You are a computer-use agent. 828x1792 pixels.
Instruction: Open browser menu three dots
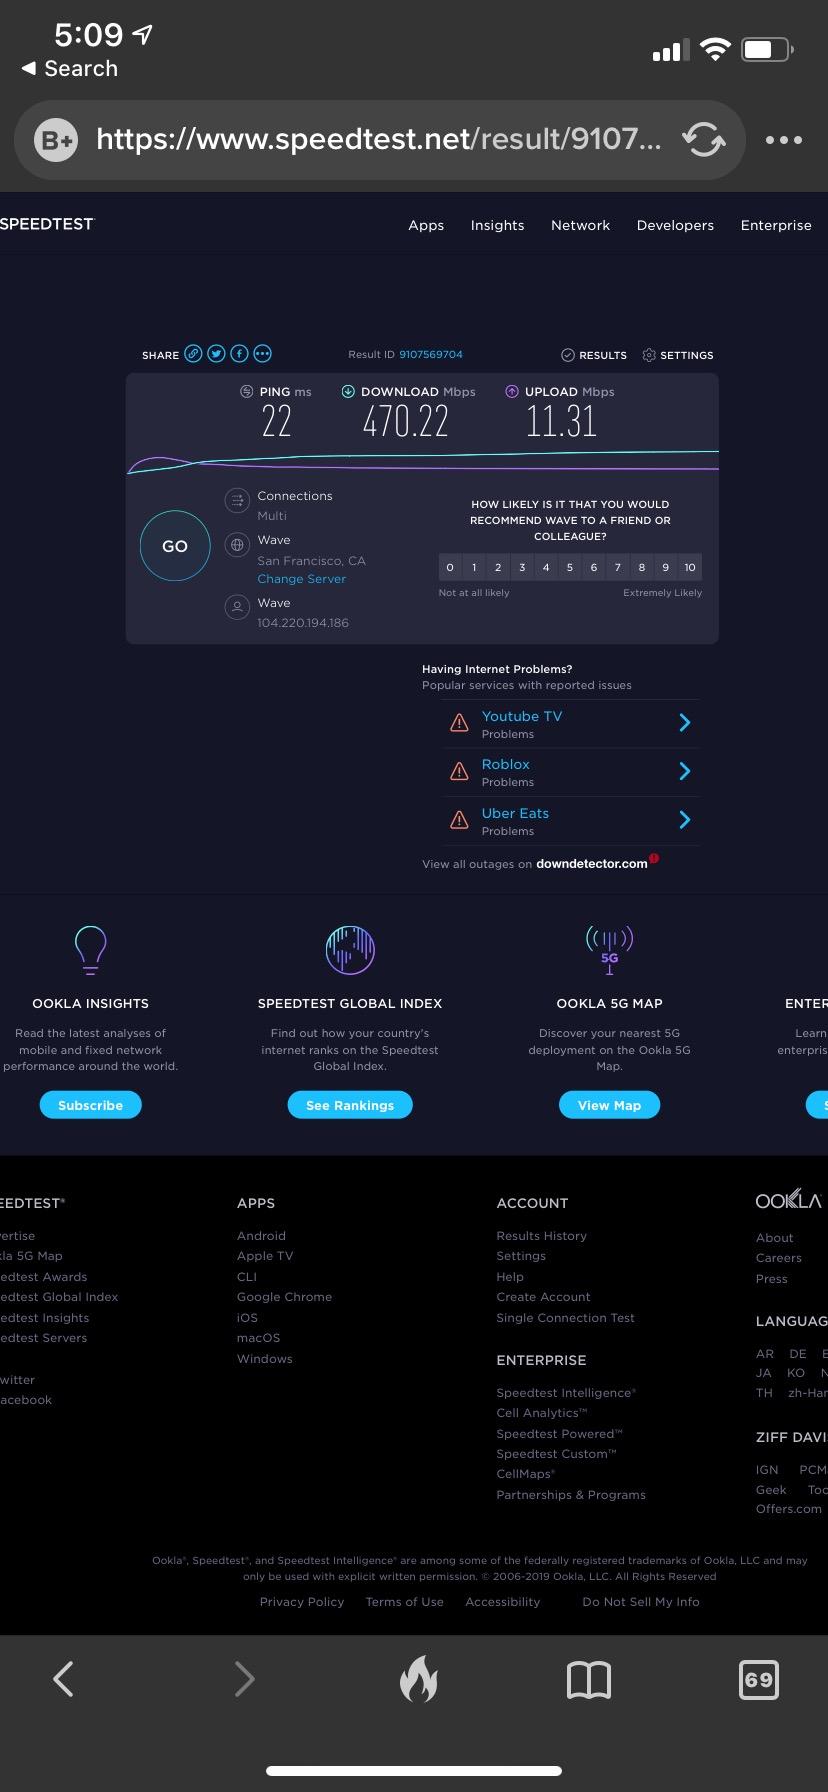[784, 140]
